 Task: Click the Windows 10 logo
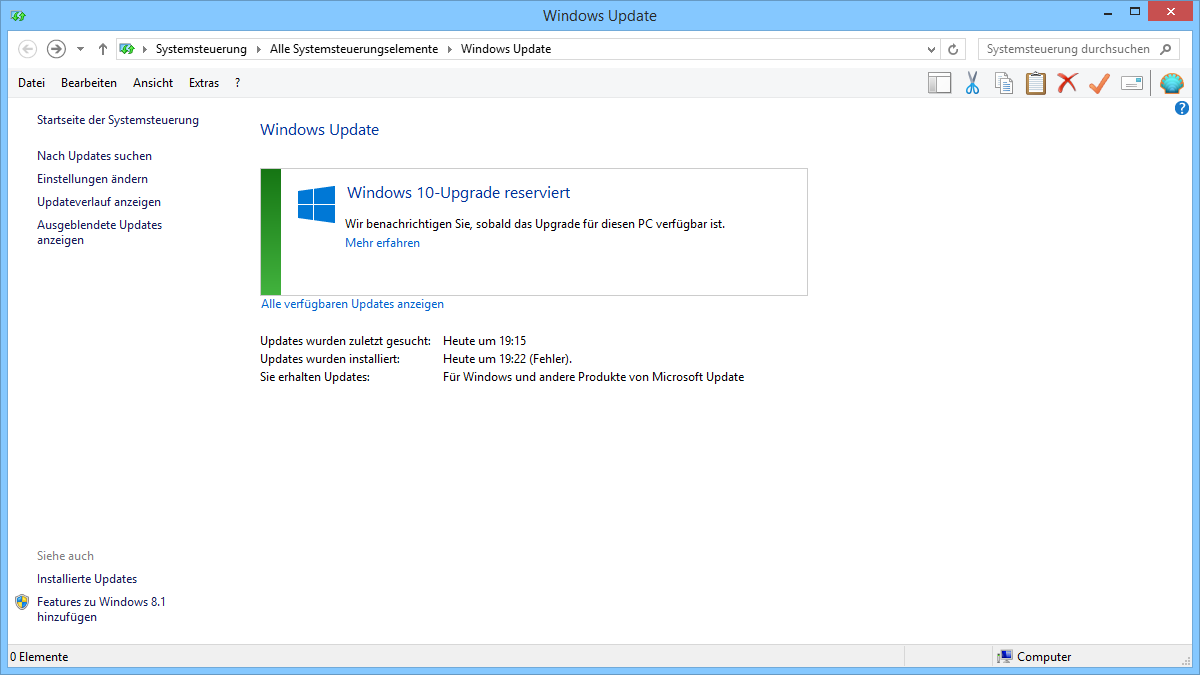(316, 204)
